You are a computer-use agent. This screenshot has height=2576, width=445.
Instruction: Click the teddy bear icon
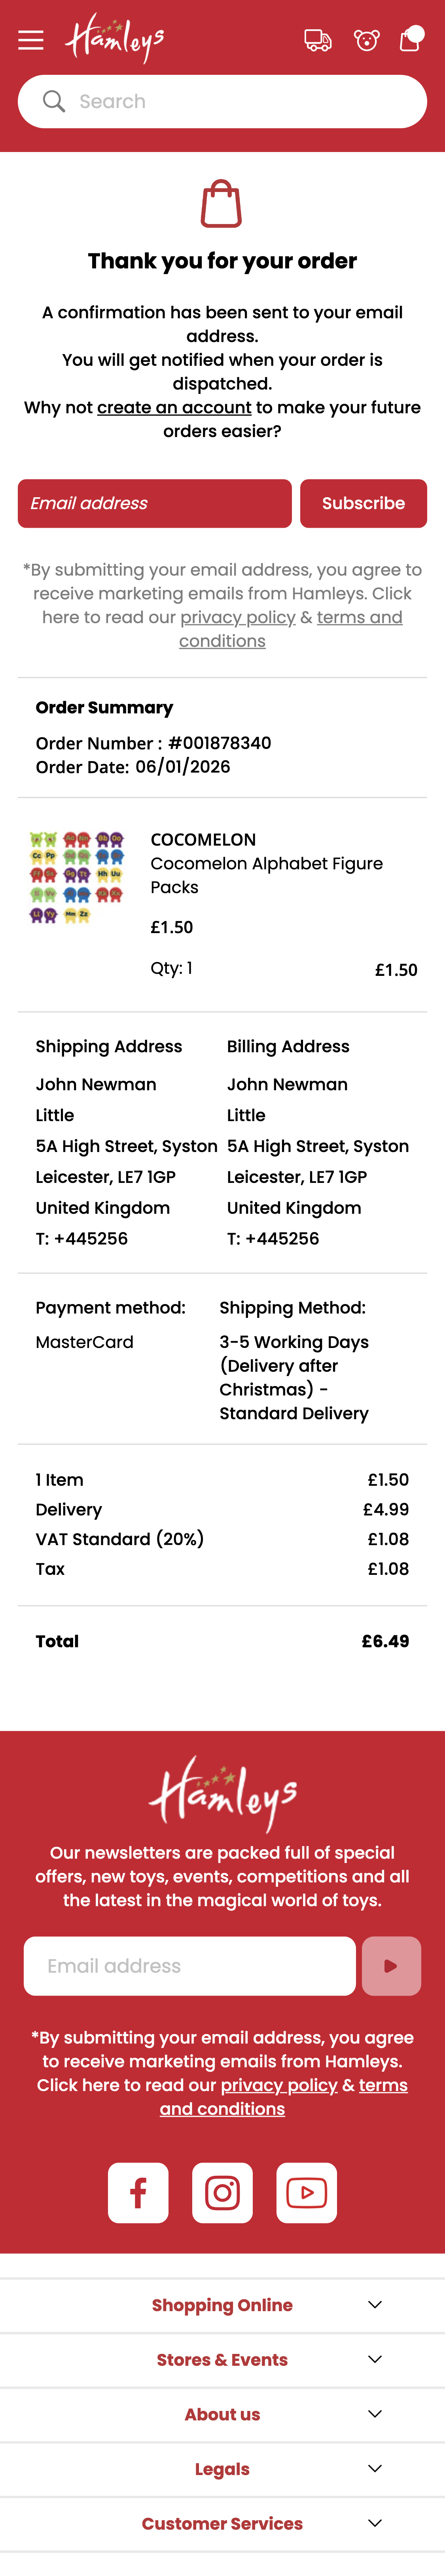coord(367,40)
